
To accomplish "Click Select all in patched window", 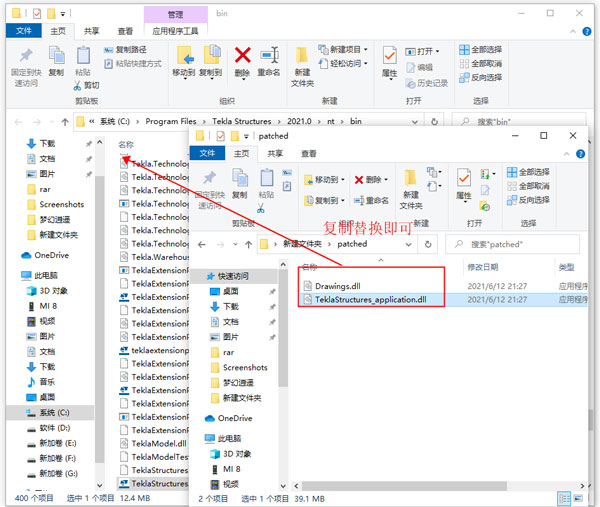I will [528, 172].
